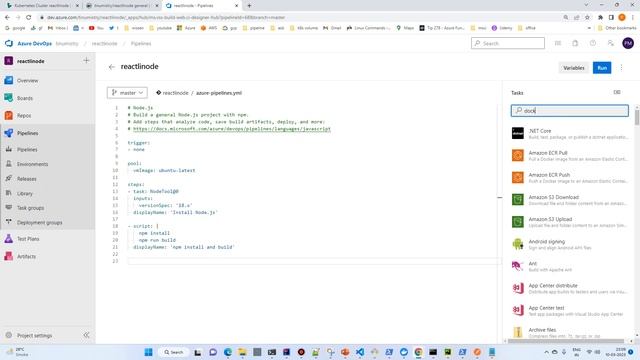Viewport: 640px width, 360px height.
Task: Open Releases in the sidebar
Action: [x=27, y=179]
